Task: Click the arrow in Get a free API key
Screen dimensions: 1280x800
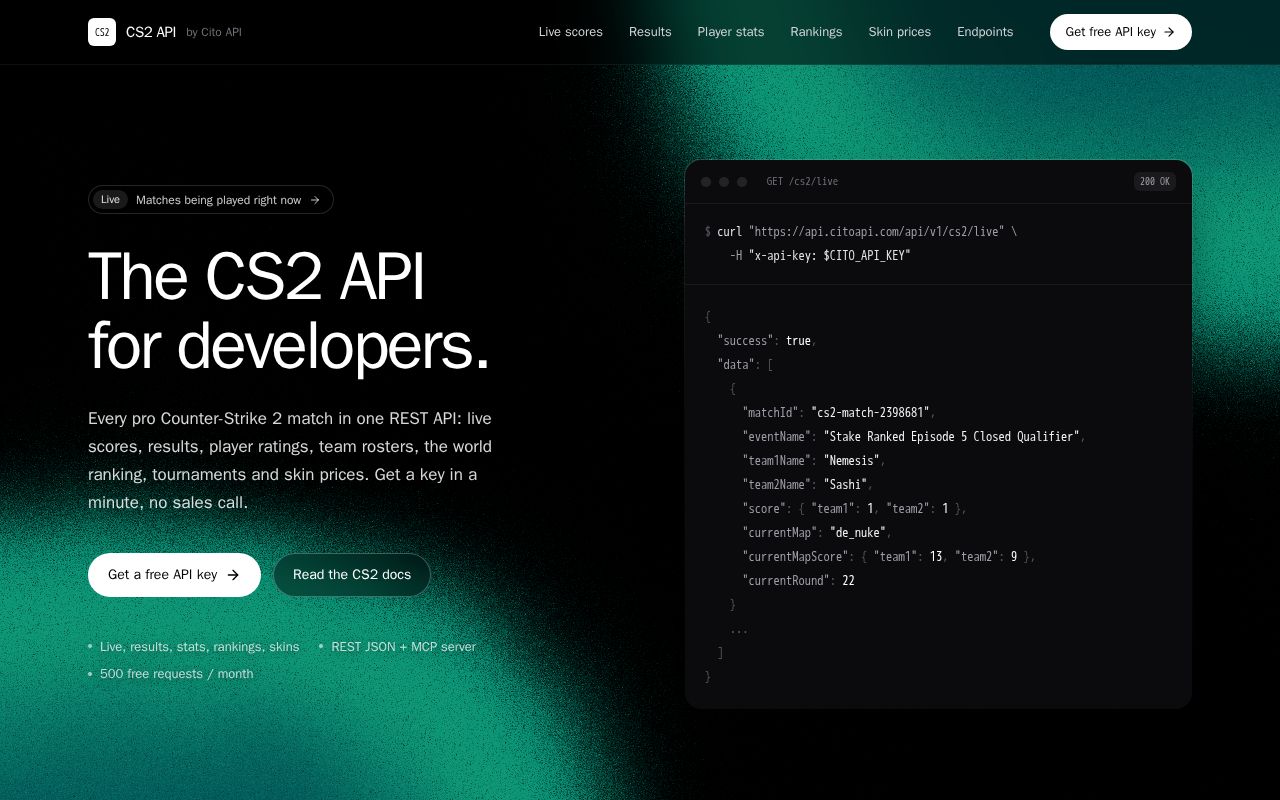Action: pos(233,575)
